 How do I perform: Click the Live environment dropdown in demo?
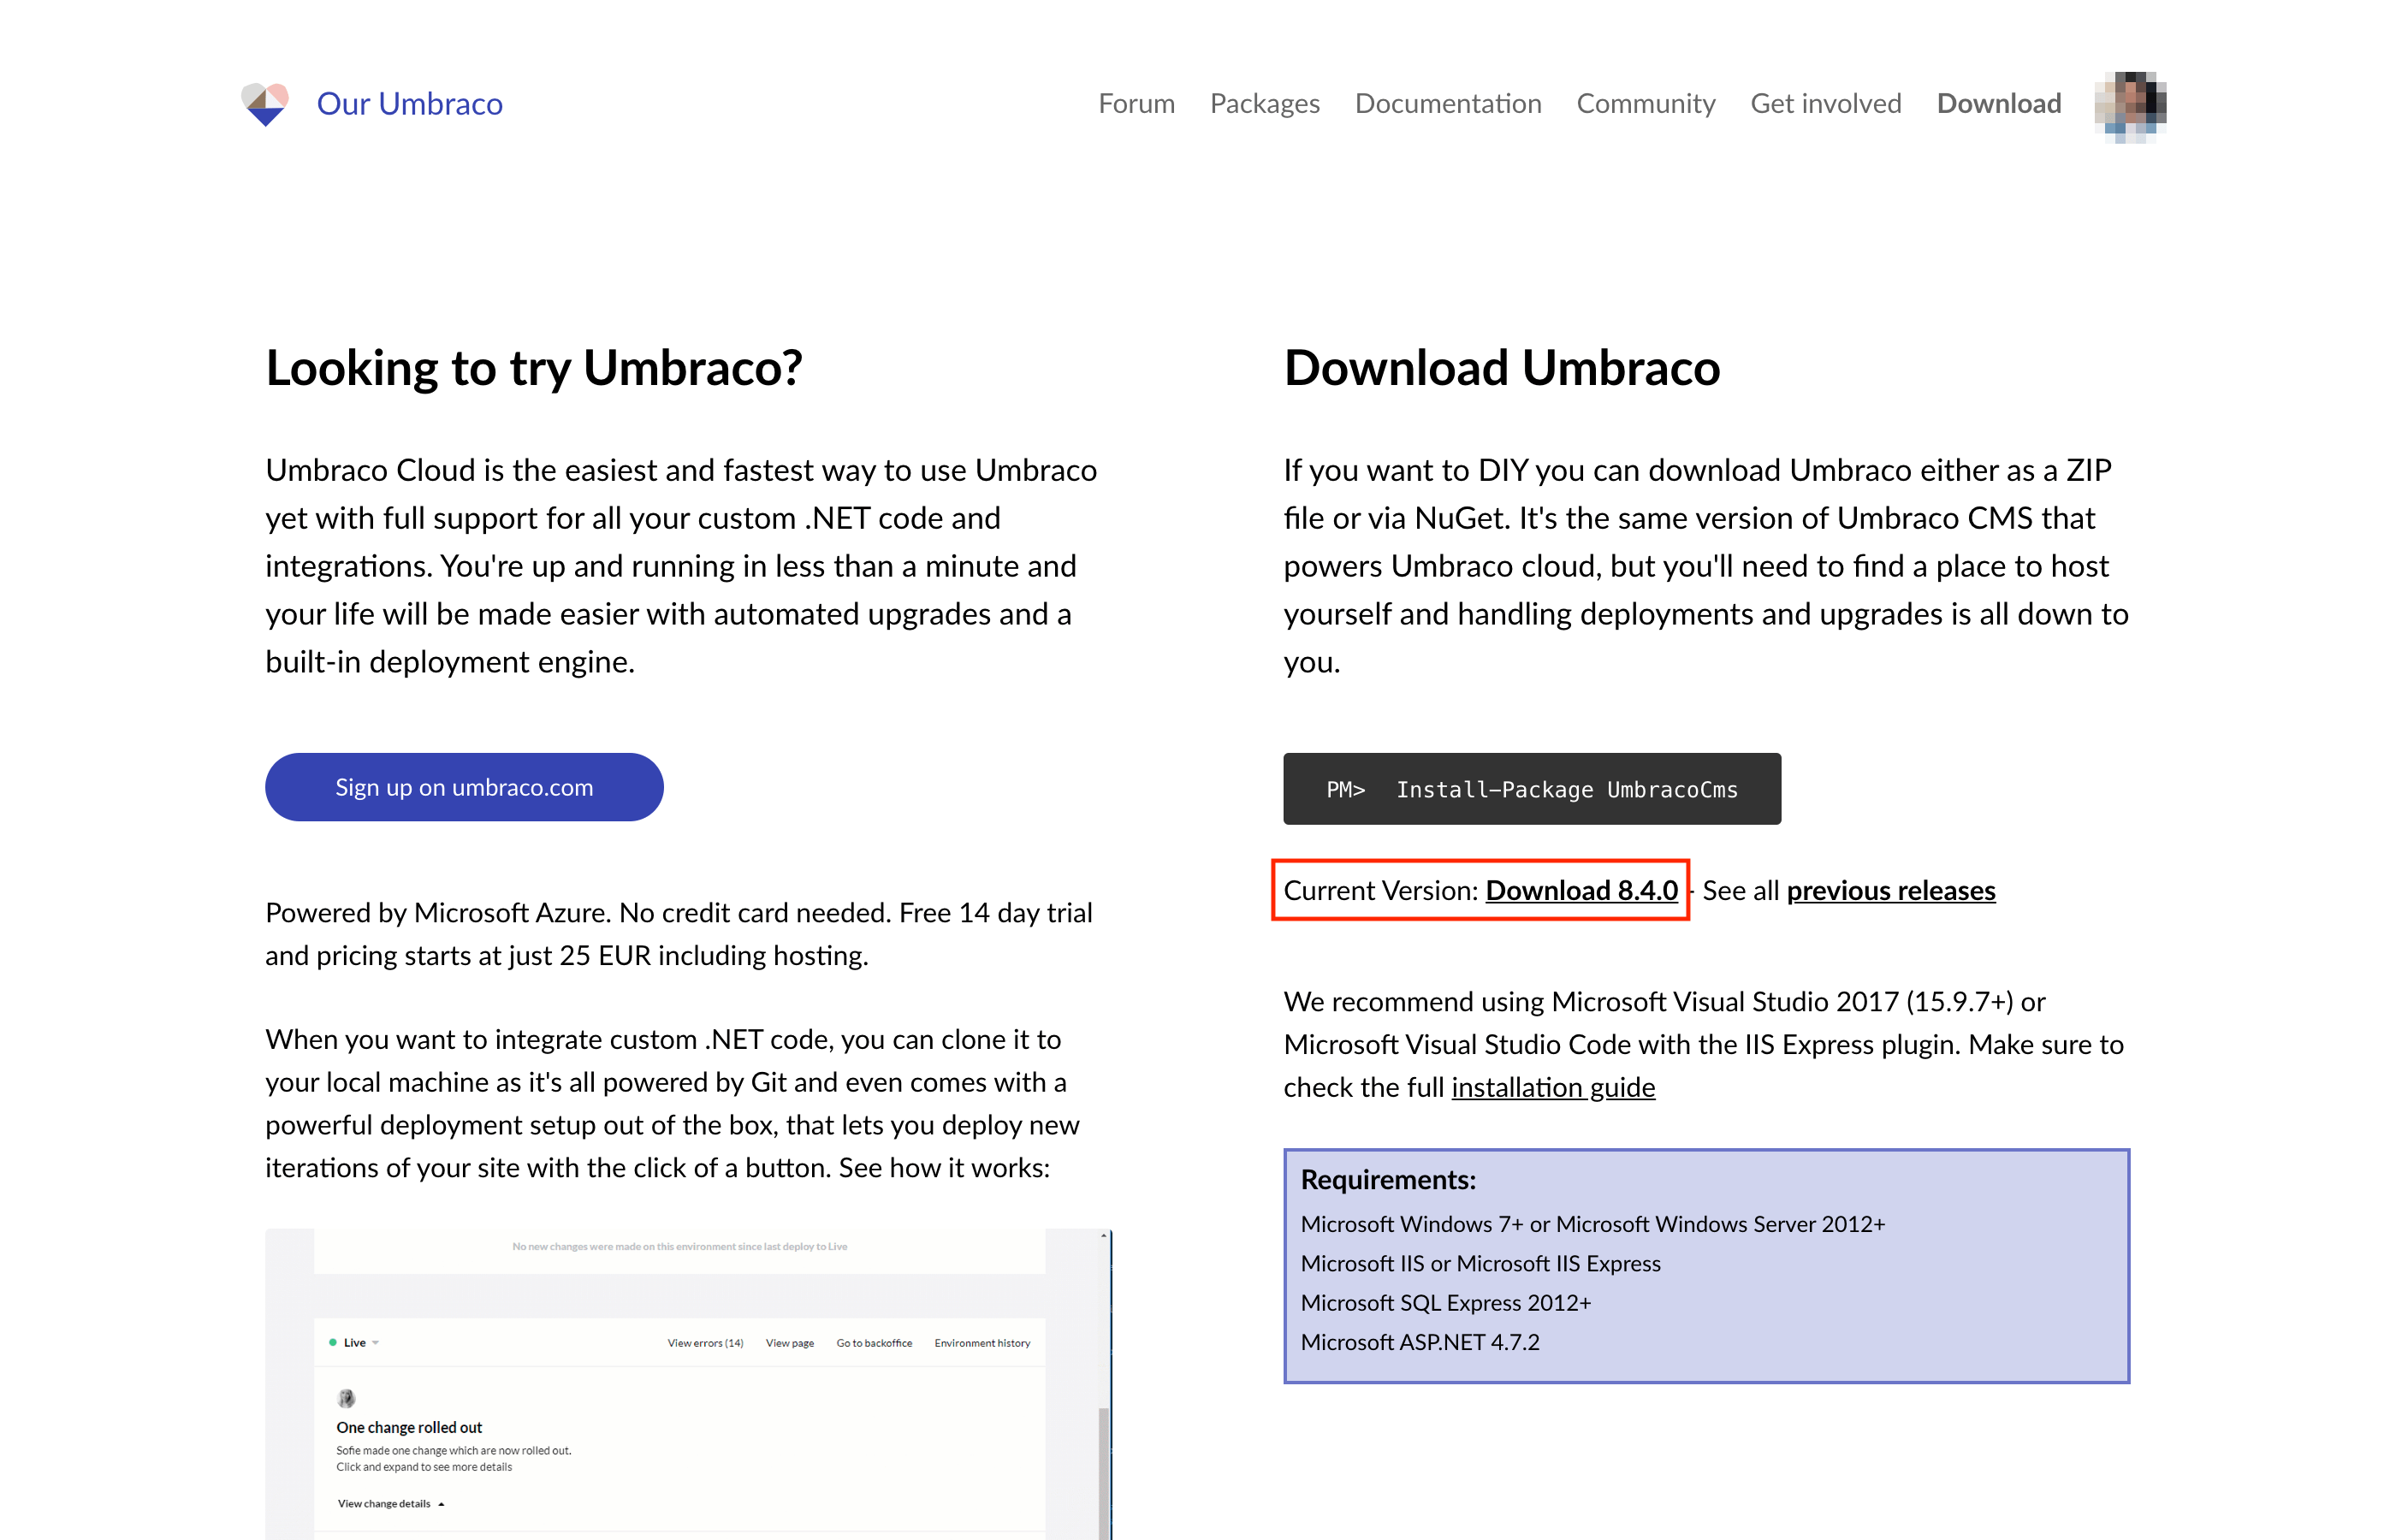click(x=354, y=1343)
